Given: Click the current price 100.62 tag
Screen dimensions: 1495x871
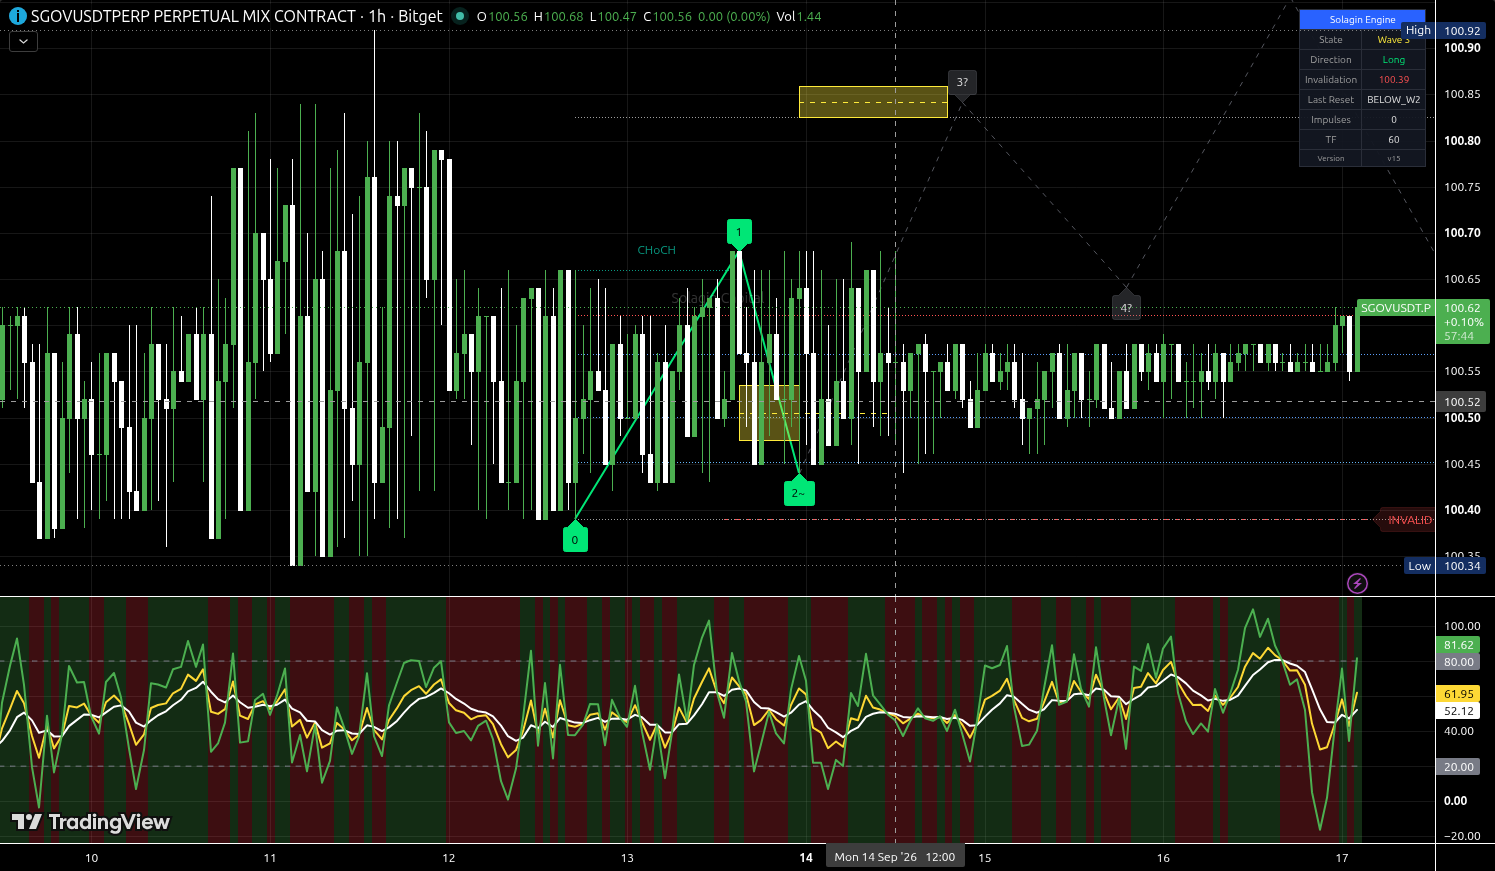Looking at the screenshot, I should coord(1462,308).
